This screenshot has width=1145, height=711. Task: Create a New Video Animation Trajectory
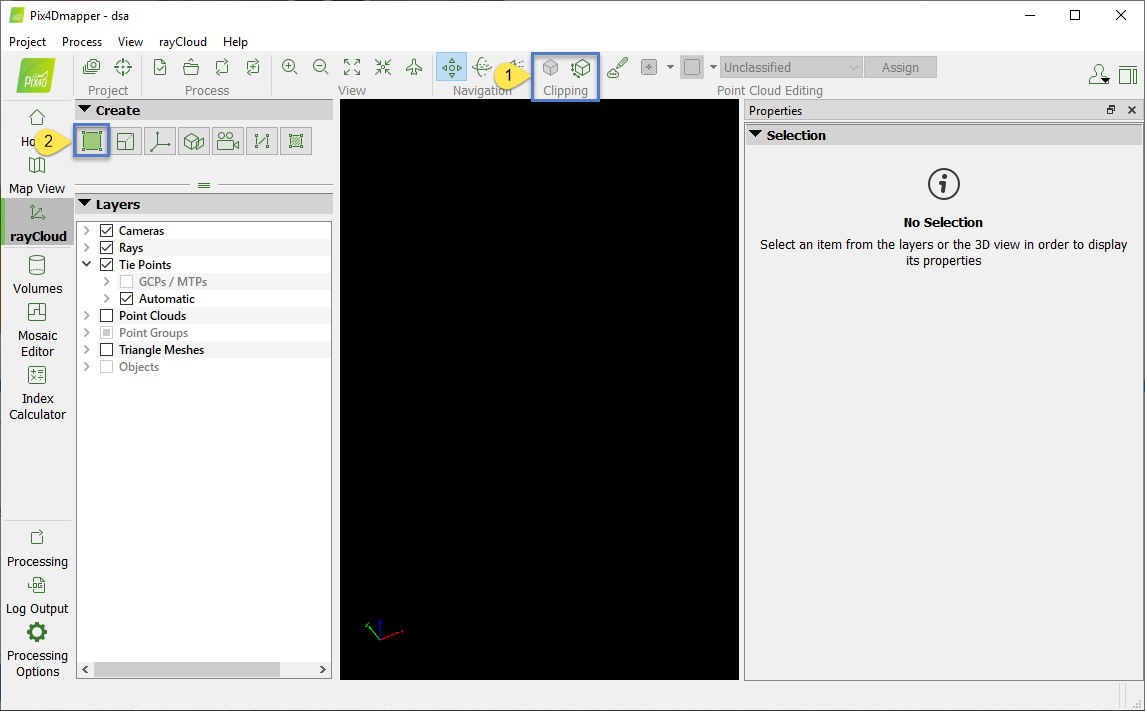(228, 141)
